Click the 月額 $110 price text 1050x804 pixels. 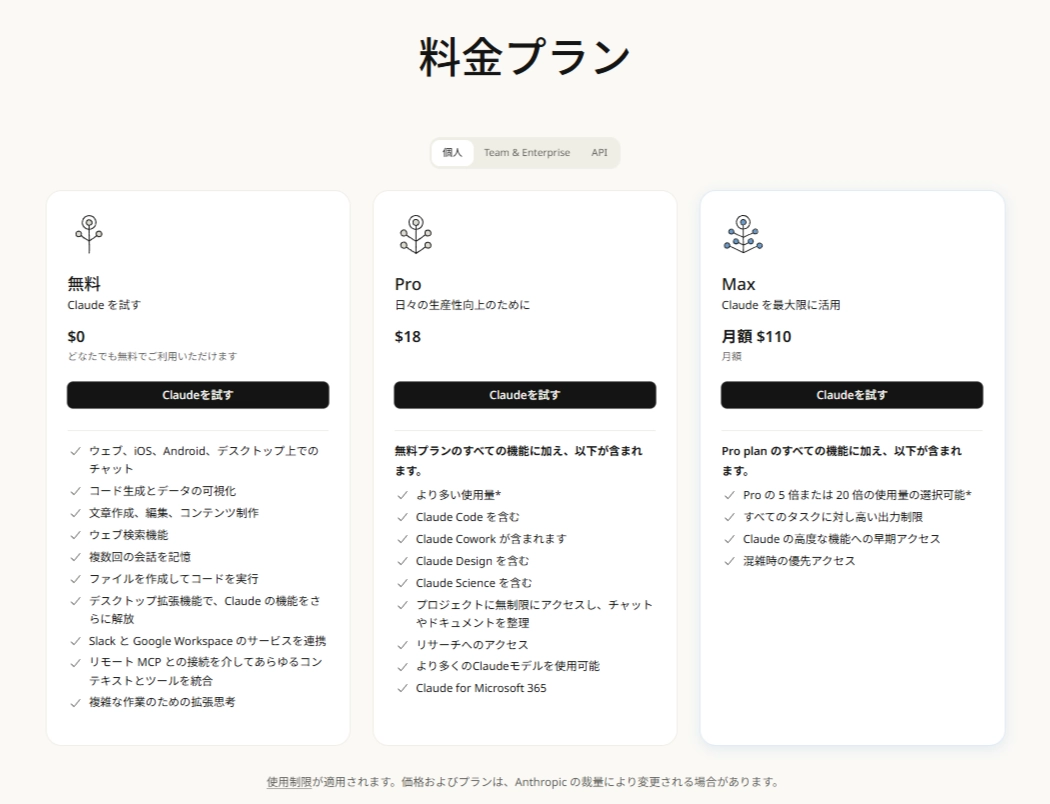point(756,337)
